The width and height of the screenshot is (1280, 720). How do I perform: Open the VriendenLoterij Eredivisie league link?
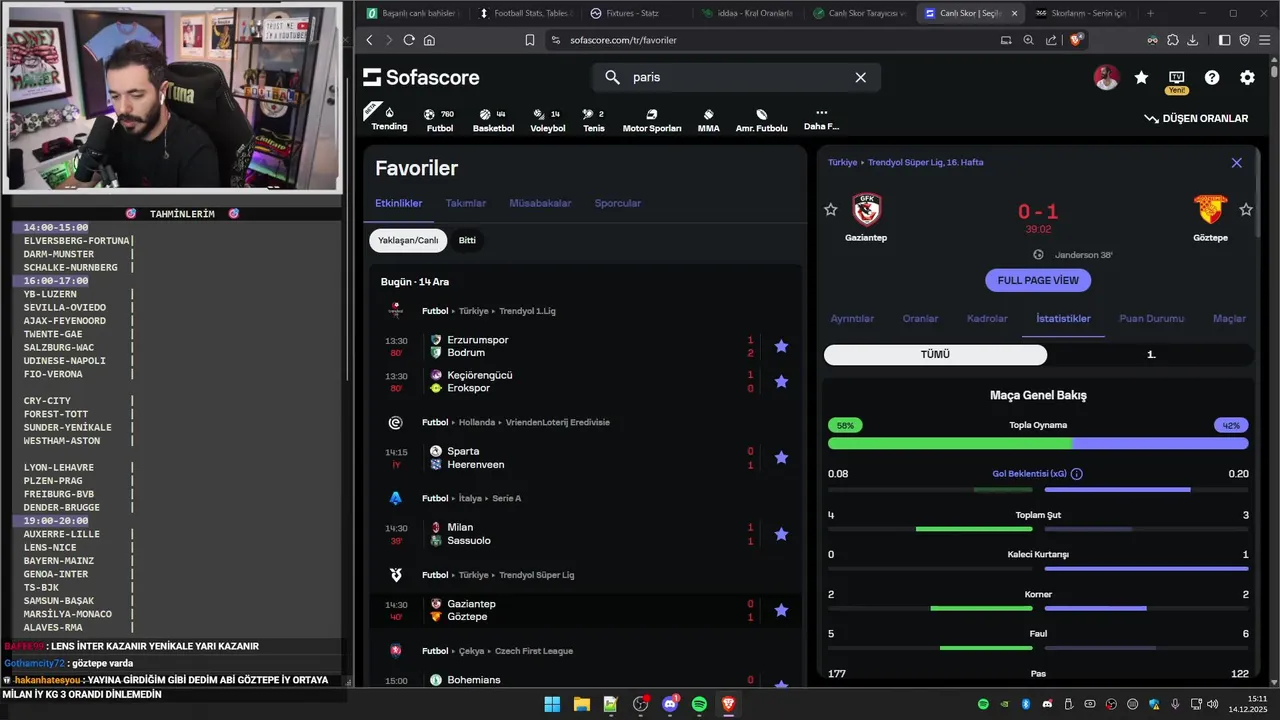tap(557, 422)
